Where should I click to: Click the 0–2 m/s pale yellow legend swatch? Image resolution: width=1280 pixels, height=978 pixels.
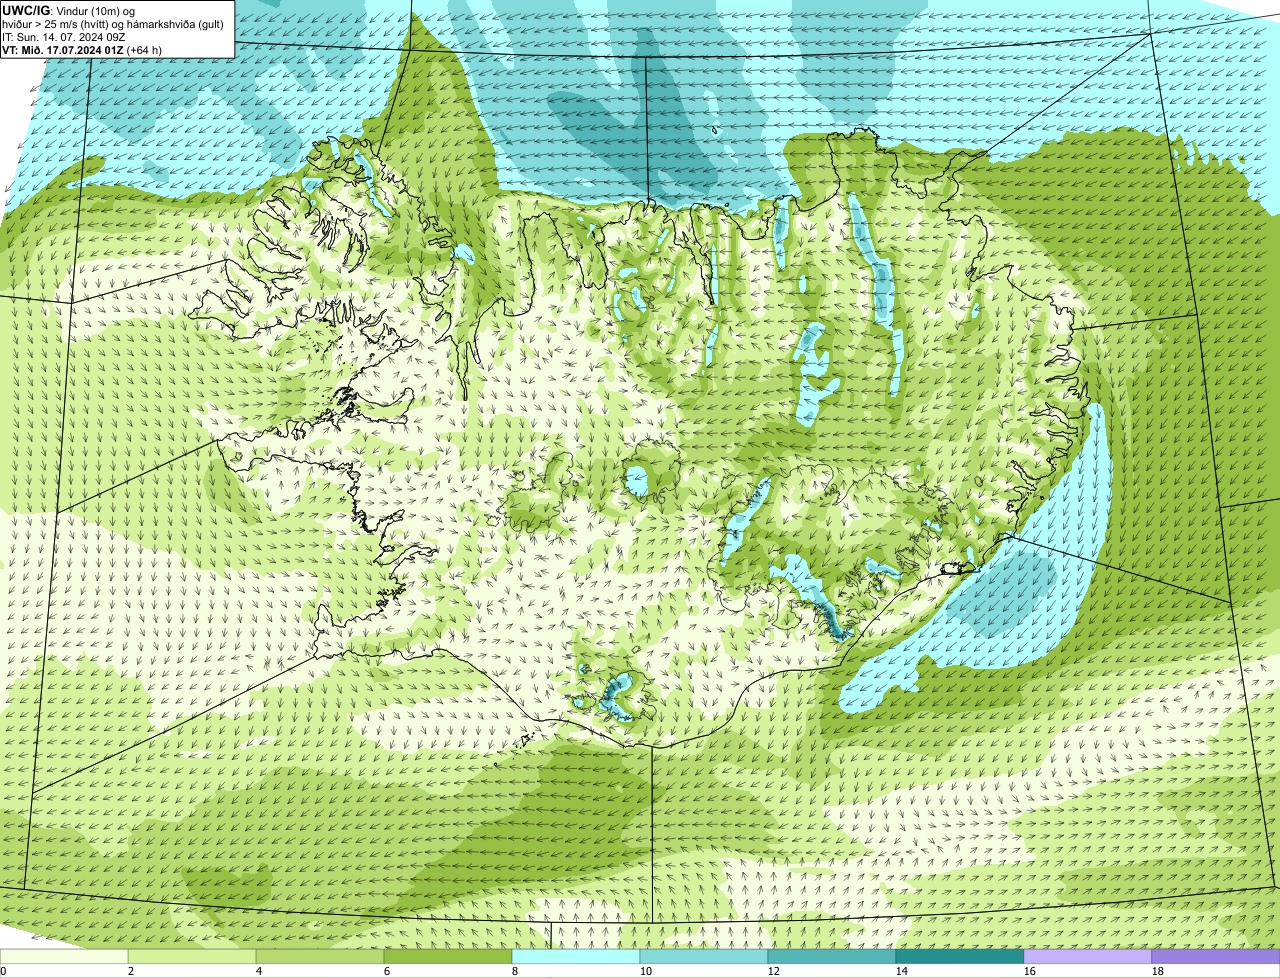pos(64,956)
